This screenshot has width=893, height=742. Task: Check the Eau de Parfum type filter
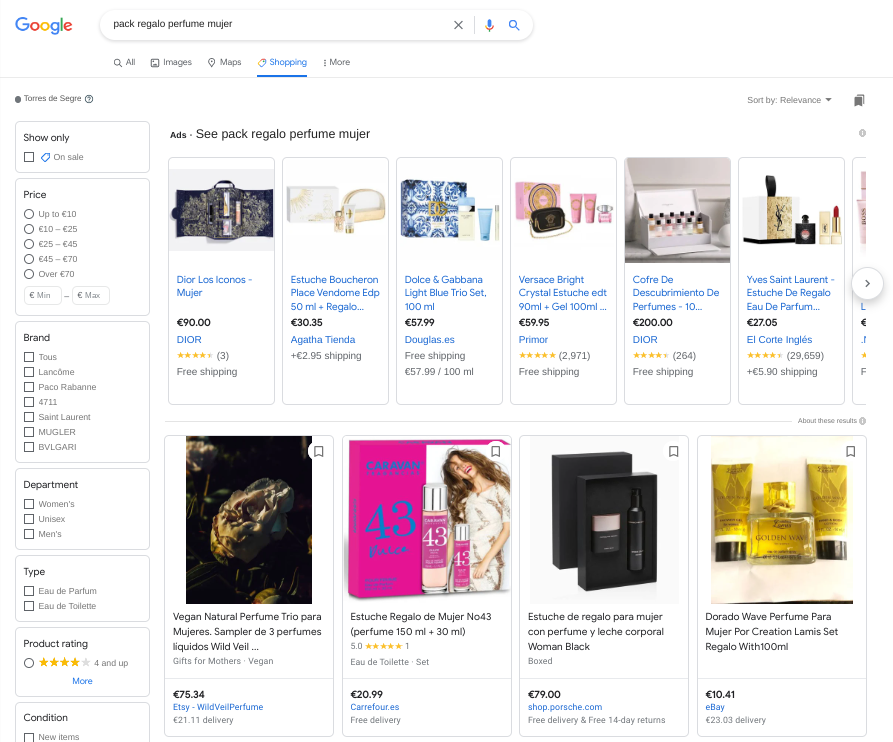coord(29,591)
